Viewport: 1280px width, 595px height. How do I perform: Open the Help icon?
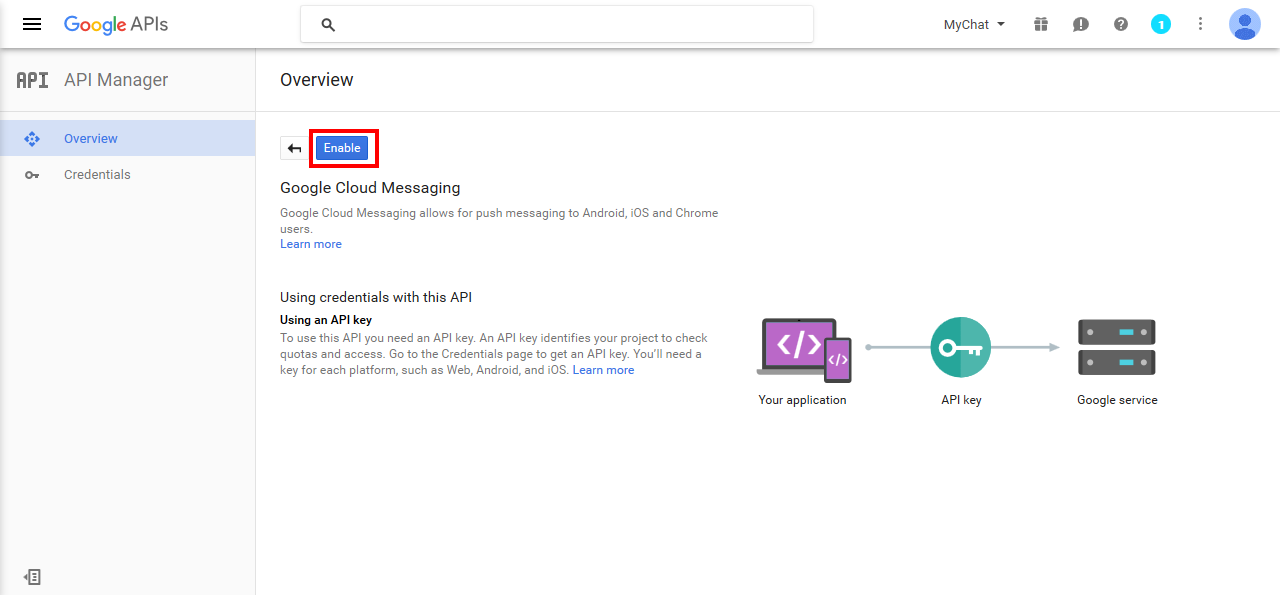click(x=1120, y=24)
